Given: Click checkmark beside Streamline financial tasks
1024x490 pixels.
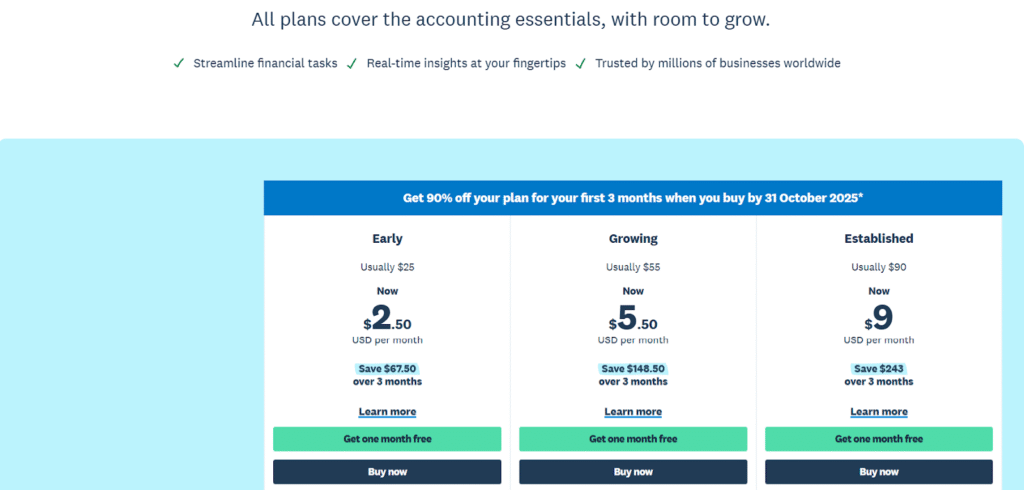Looking at the screenshot, I should (x=179, y=63).
